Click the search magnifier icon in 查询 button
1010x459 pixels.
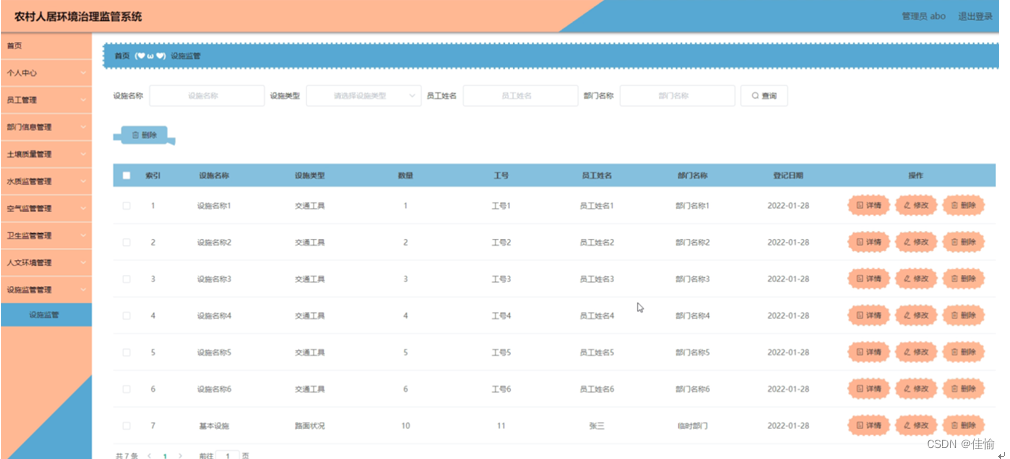coord(754,96)
